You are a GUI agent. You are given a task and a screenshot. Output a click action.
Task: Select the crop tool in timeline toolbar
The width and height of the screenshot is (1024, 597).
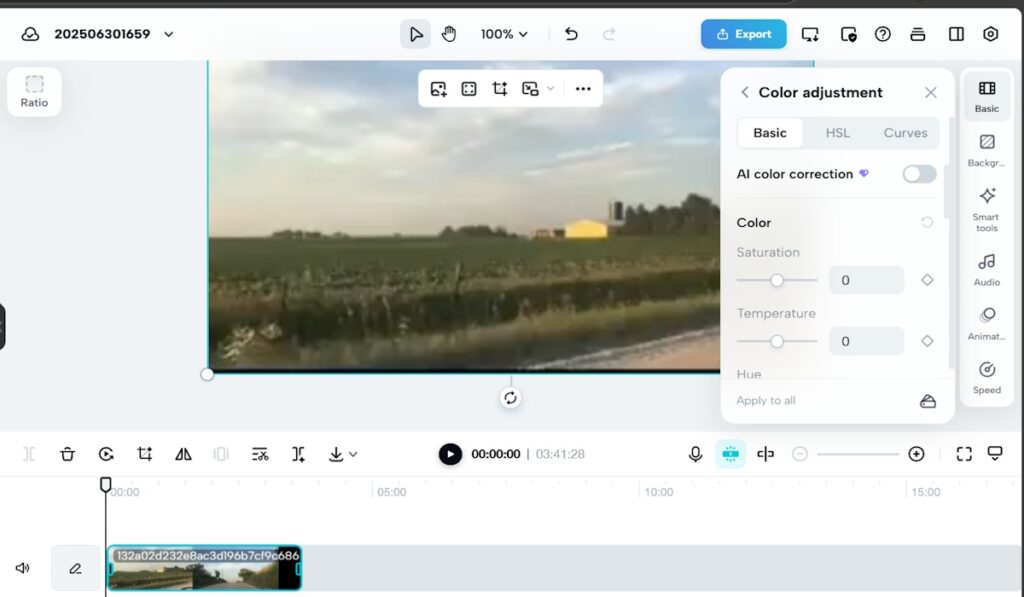coord(145,454)
